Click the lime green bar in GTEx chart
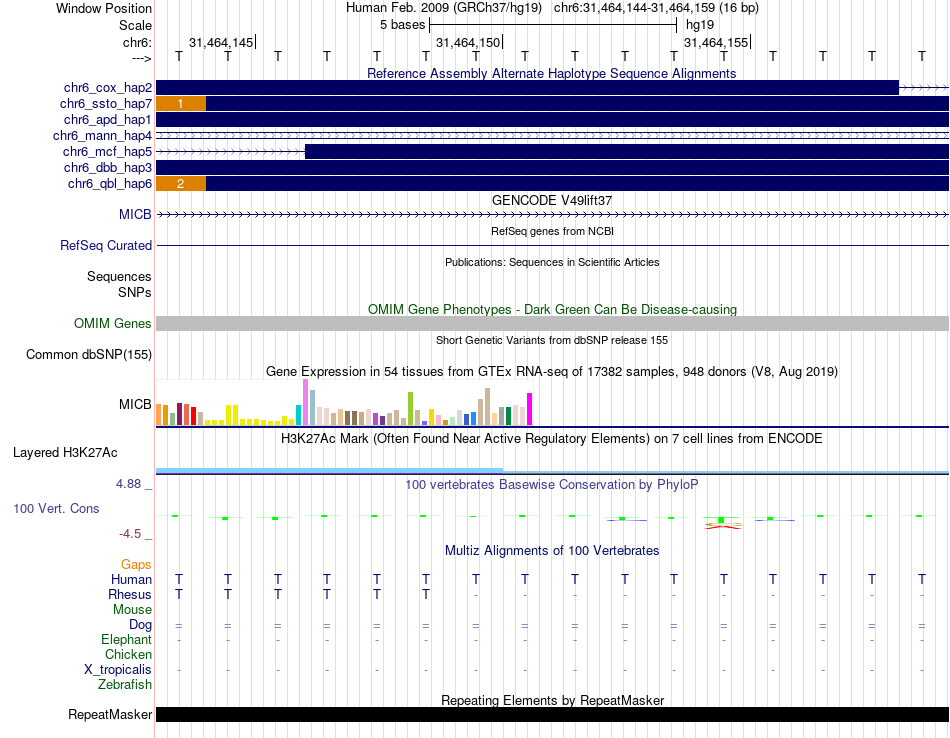 coord(410,408)
